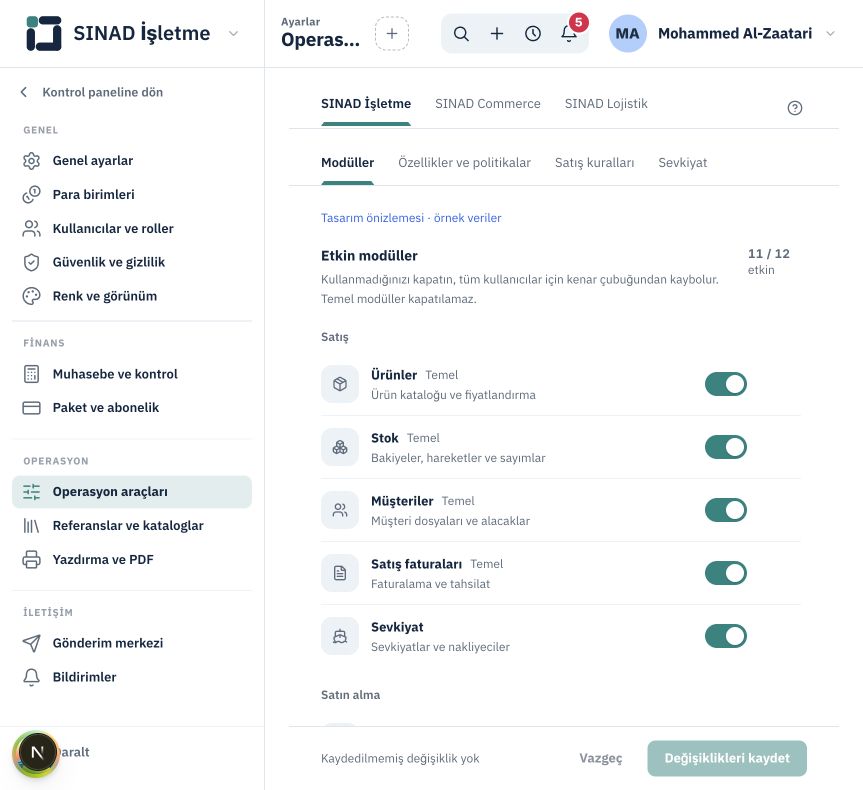Click the calculator icon for Muhasebe ve kontrol
Screen dimensions: 863x790
coord(31,374)
